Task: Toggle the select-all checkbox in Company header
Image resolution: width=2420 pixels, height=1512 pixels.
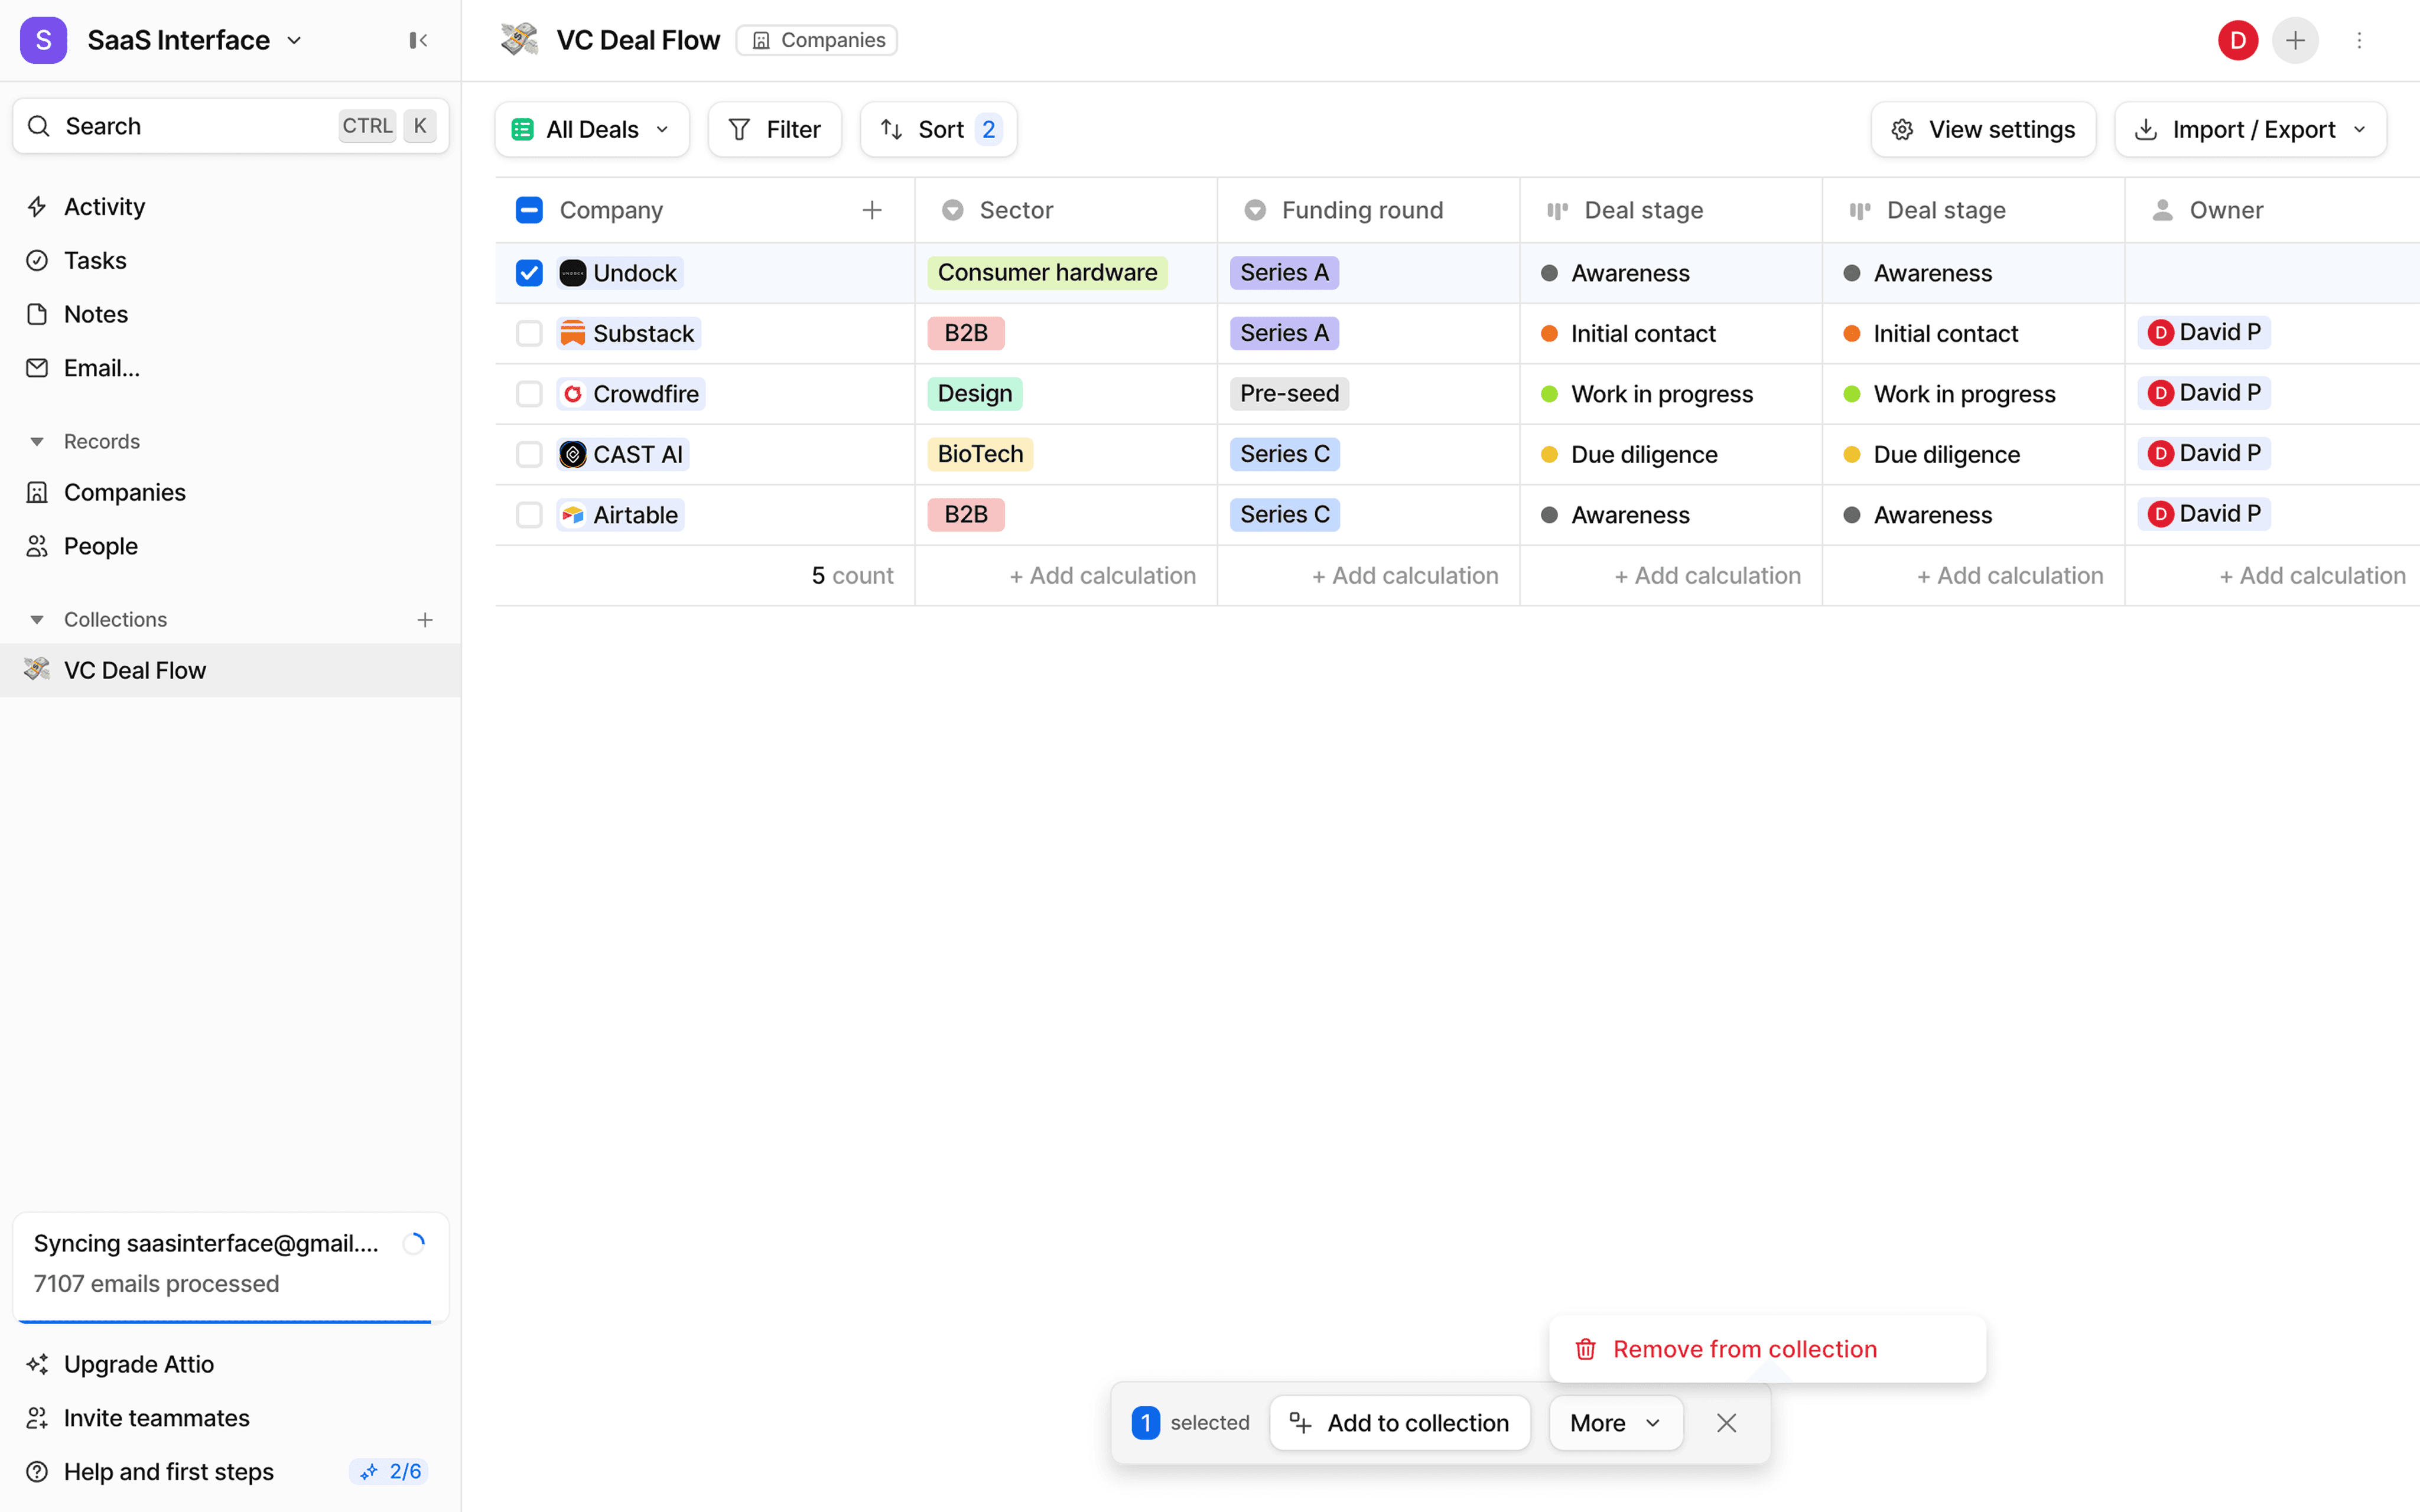Action: pyautogui.click(x=529, y=210)
